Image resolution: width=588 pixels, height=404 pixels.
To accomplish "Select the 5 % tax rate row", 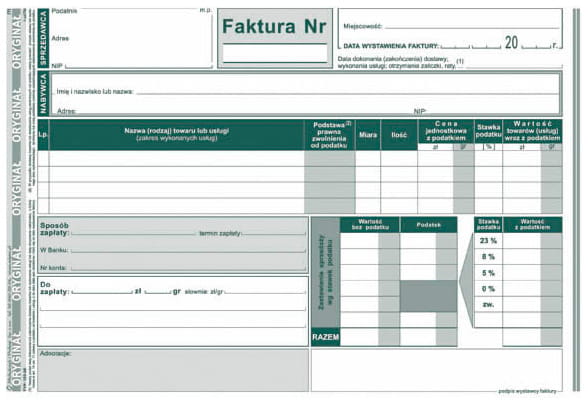I will point(518,273).
